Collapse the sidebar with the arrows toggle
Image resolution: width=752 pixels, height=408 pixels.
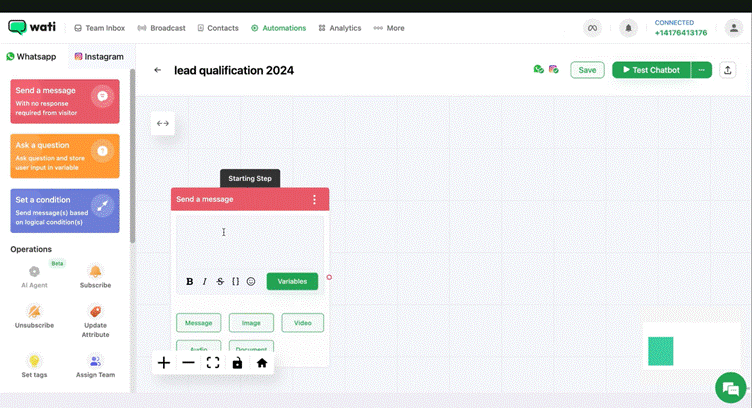click(x=163, y=123)
